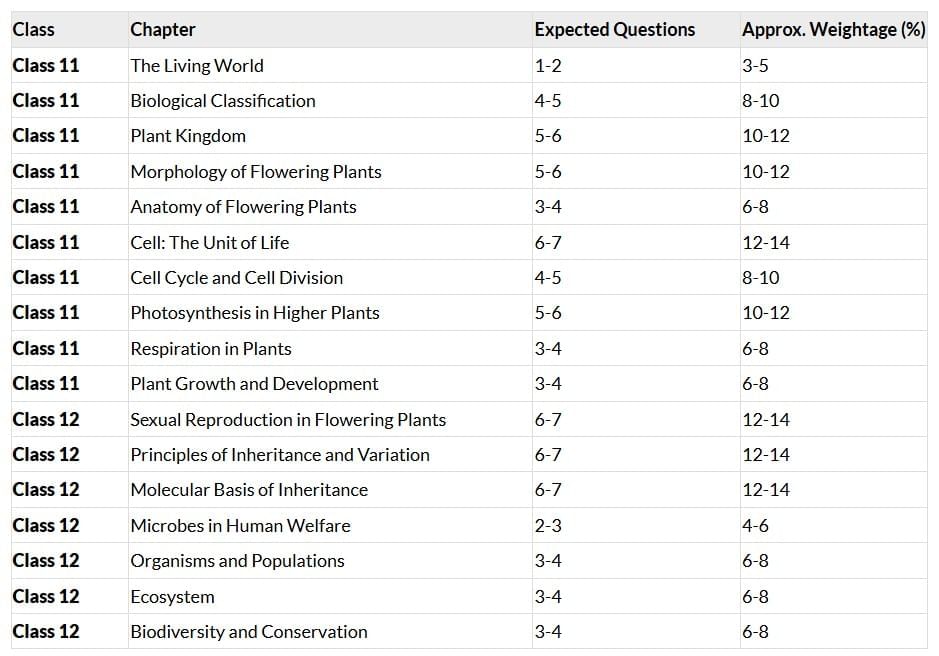Select the "Expected Questions" column header

pos(614,30)
